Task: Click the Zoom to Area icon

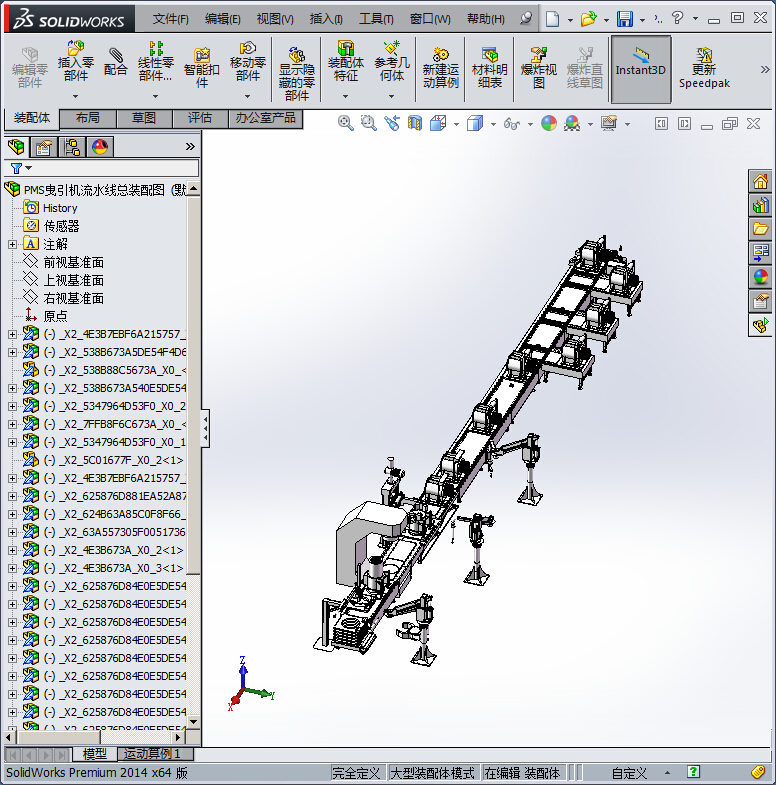Action: point(368,123)
